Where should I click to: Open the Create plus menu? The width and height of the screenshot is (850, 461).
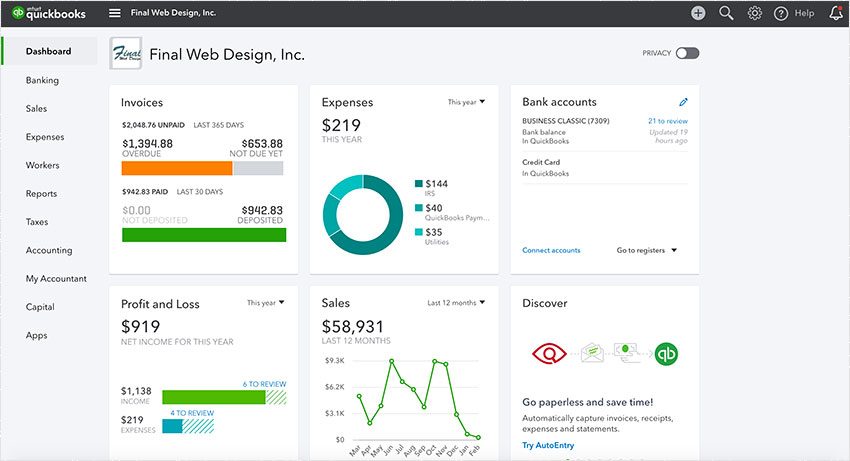click(698, 13)
